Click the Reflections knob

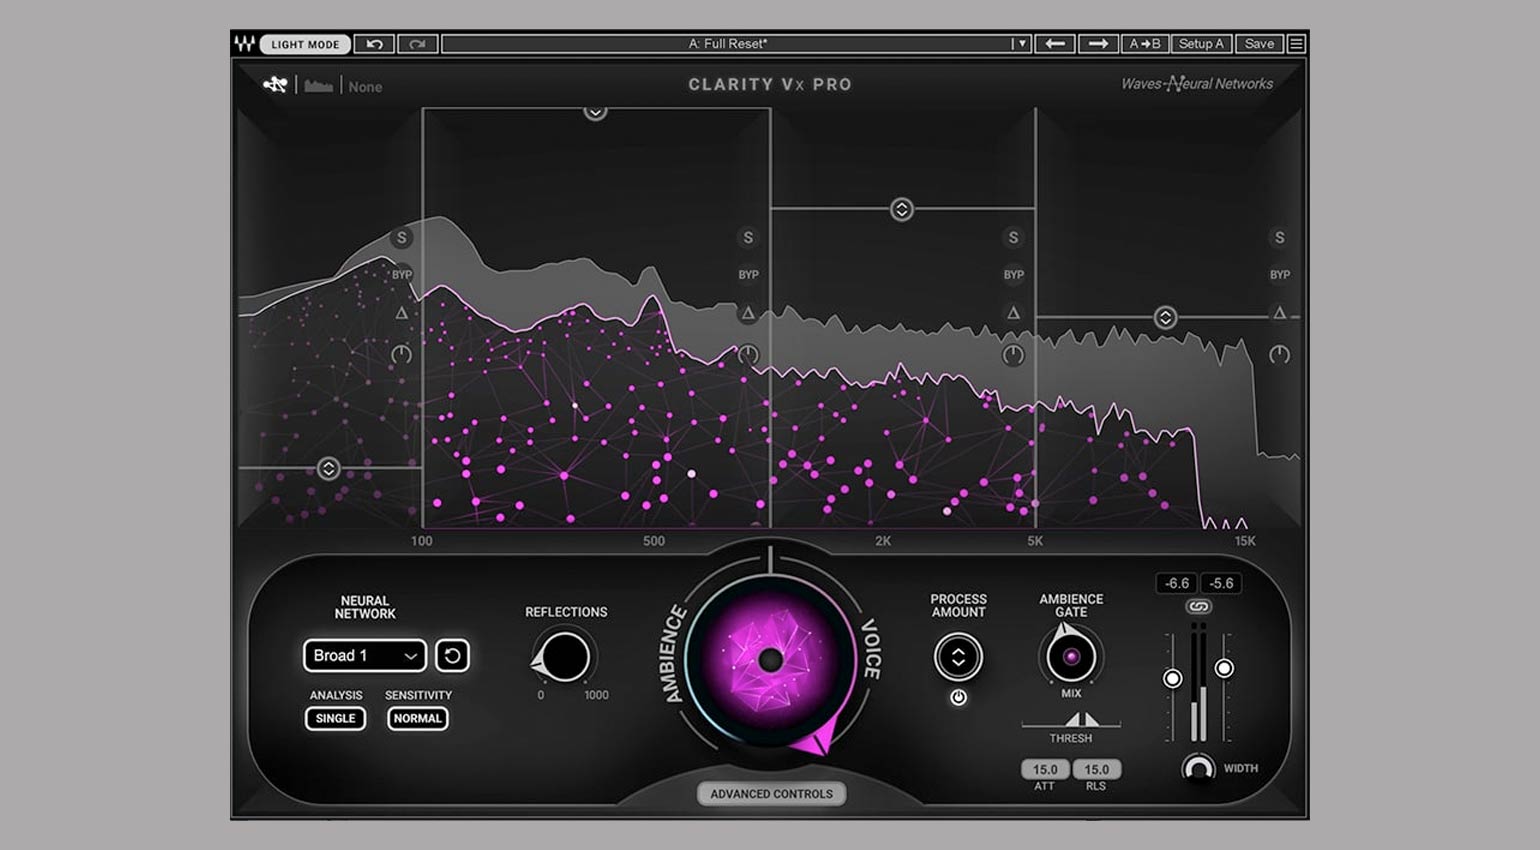tap(564, 657)
